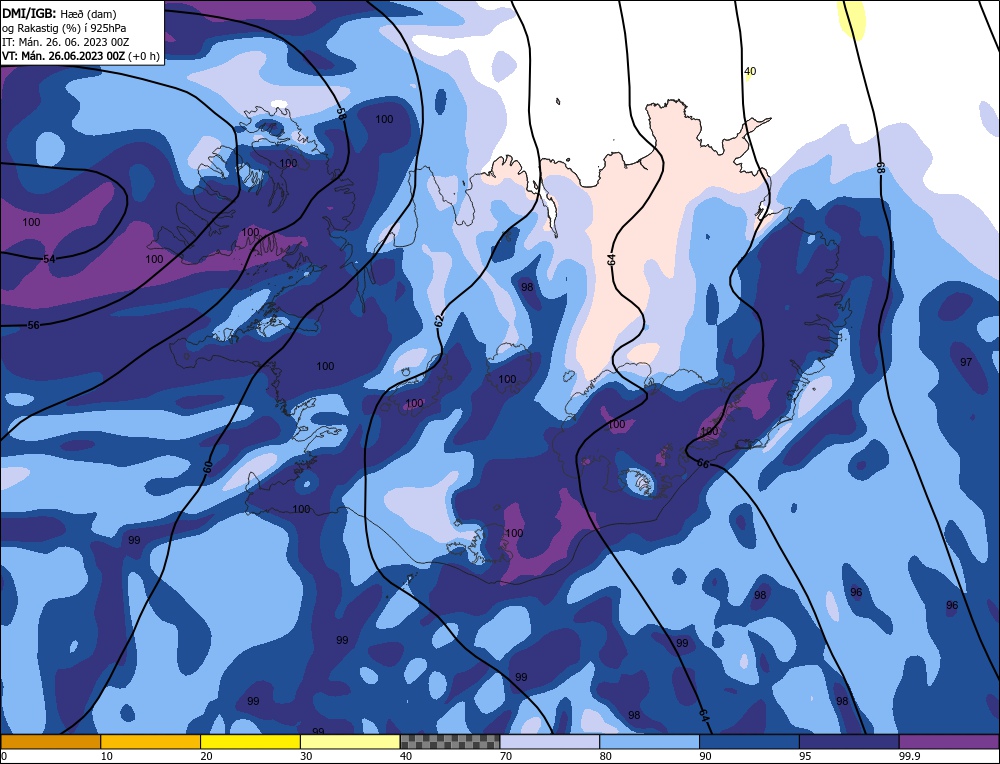
Task: Click the orange 10–20 legend swatch
Action: (x=151, y=741)
